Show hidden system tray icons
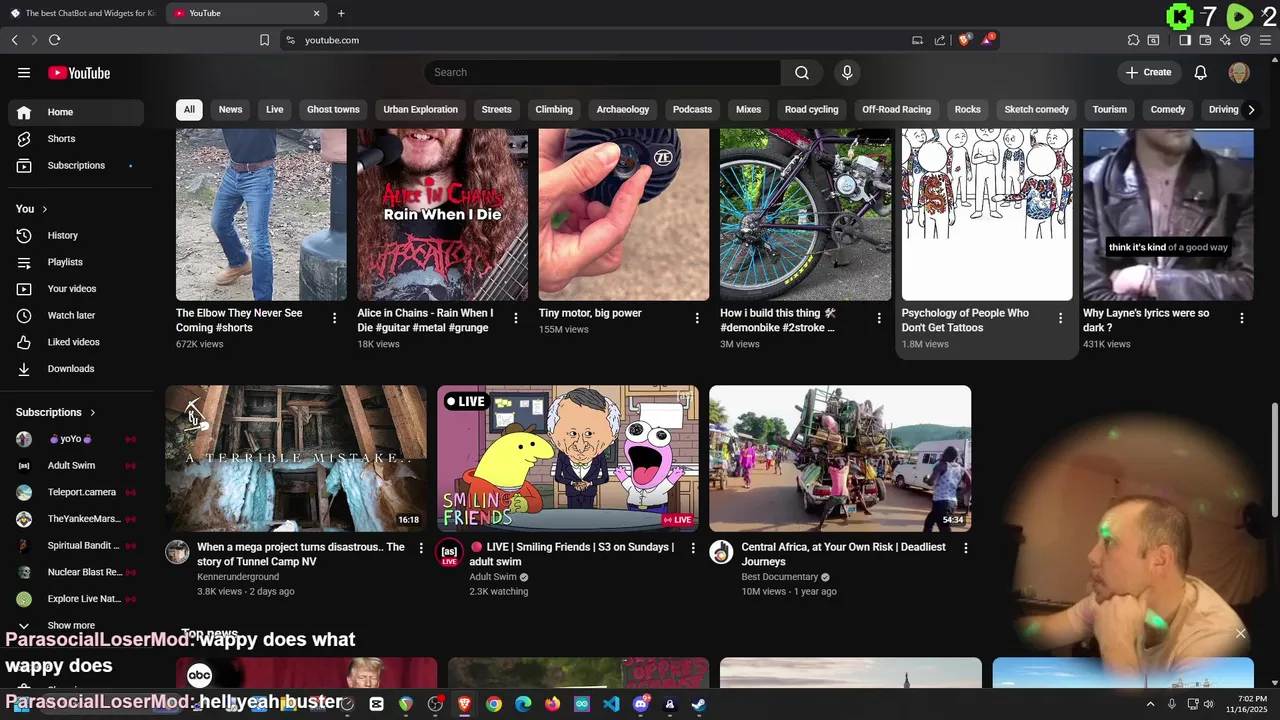The height and width of the screenshot is (720, 1280). tap(1150, 704)
